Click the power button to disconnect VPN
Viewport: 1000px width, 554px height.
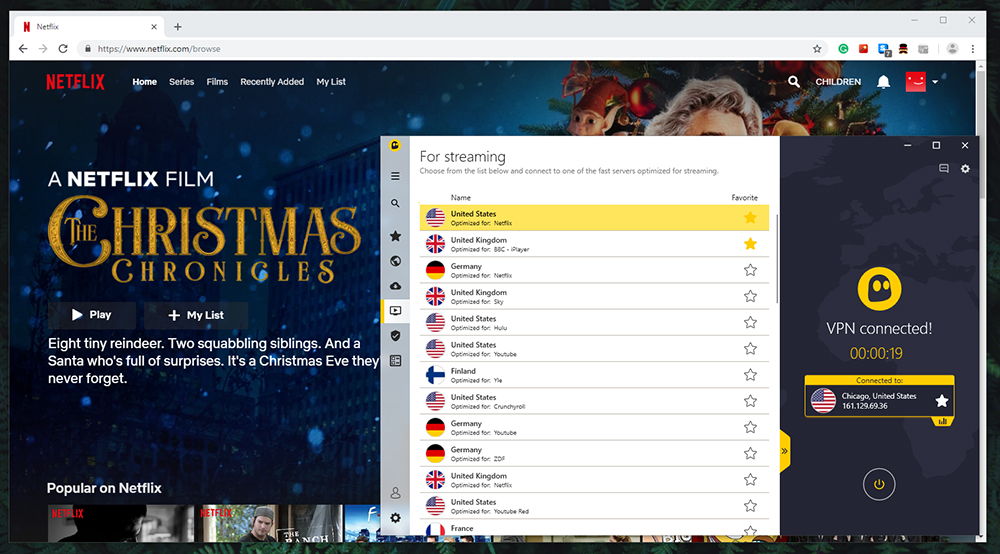tap(879, 484)
